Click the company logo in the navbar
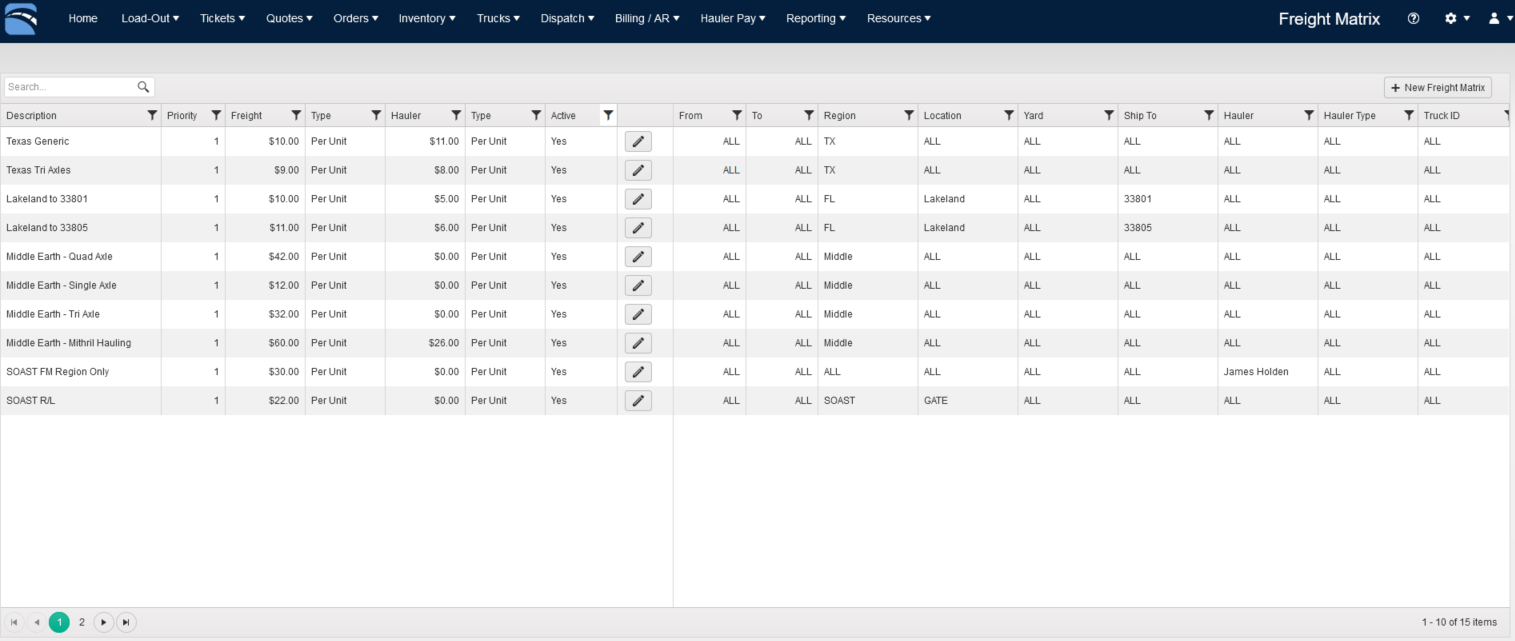This screenshot has width=1515, height=641. pos(21,19)
